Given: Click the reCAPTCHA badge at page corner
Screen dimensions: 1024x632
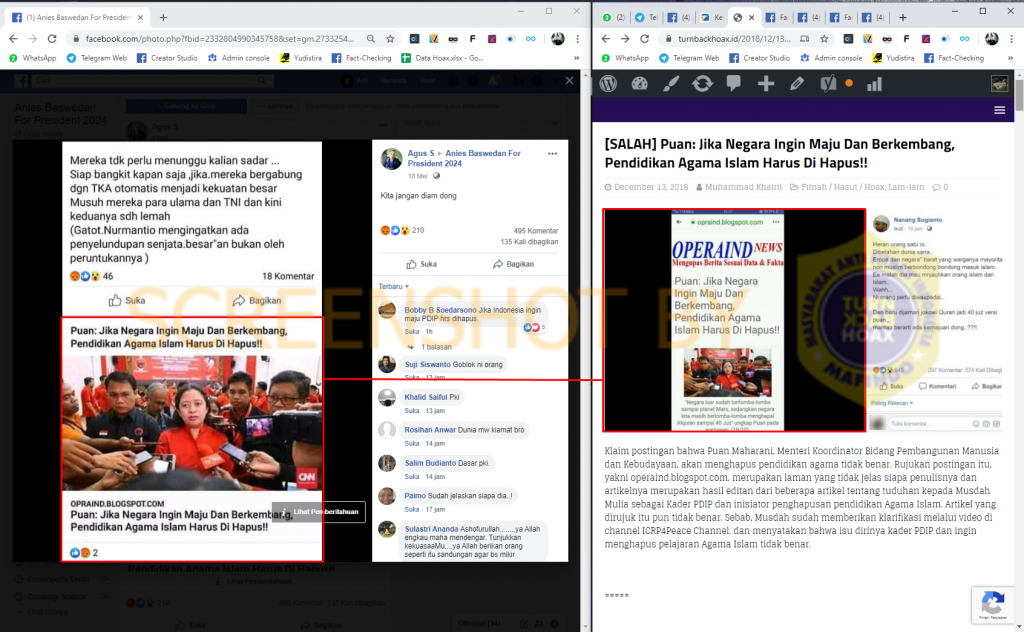Looking at the screenshot, I should pos(993,604).
